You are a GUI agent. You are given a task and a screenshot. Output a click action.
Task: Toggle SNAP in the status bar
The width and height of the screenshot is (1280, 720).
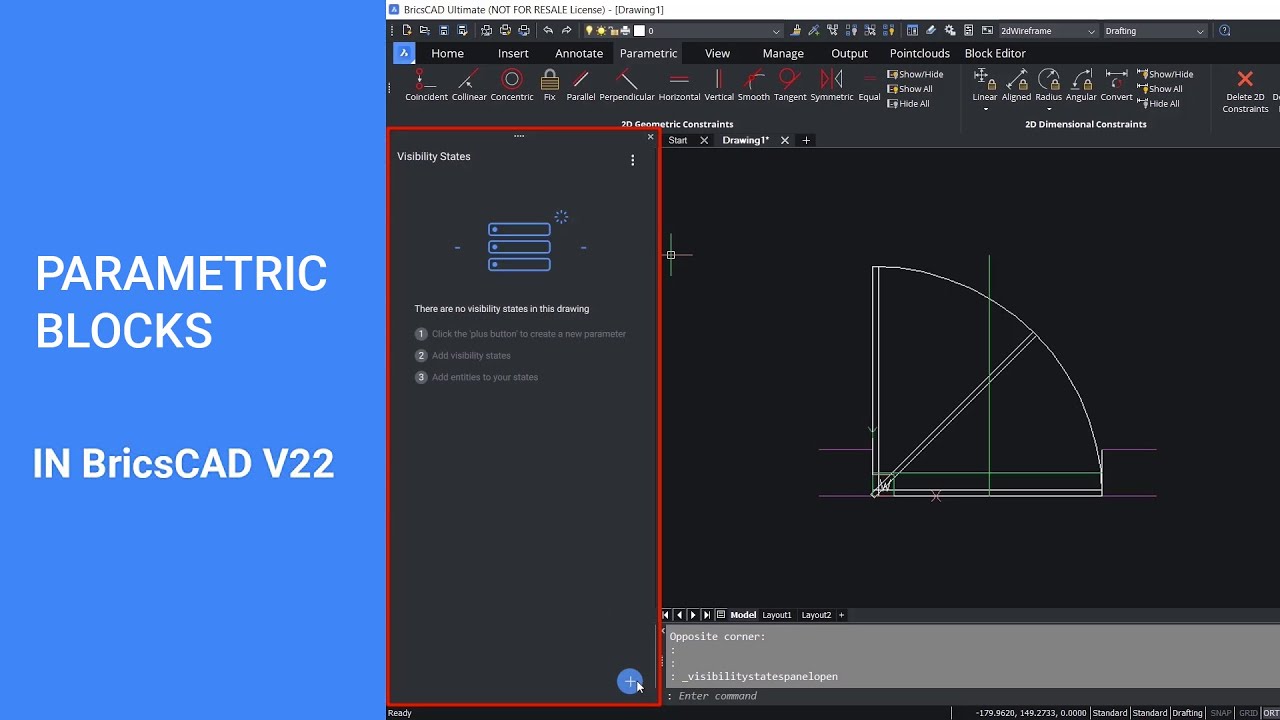(1221, 713)
